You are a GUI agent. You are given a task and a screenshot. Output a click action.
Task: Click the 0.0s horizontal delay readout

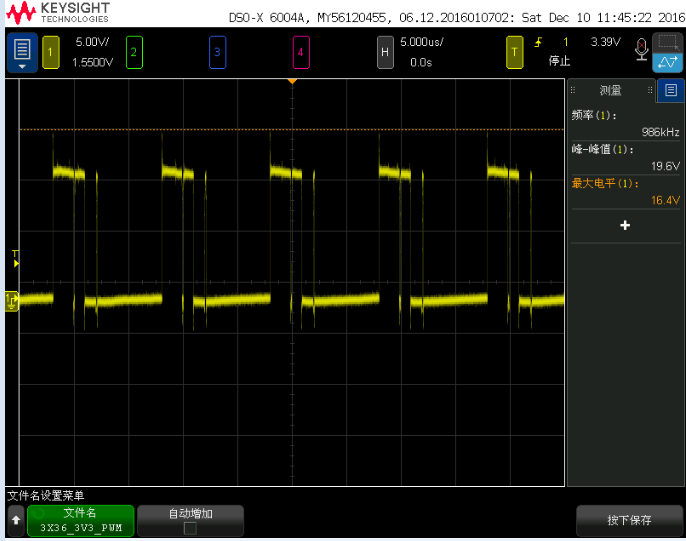point(421,63)
